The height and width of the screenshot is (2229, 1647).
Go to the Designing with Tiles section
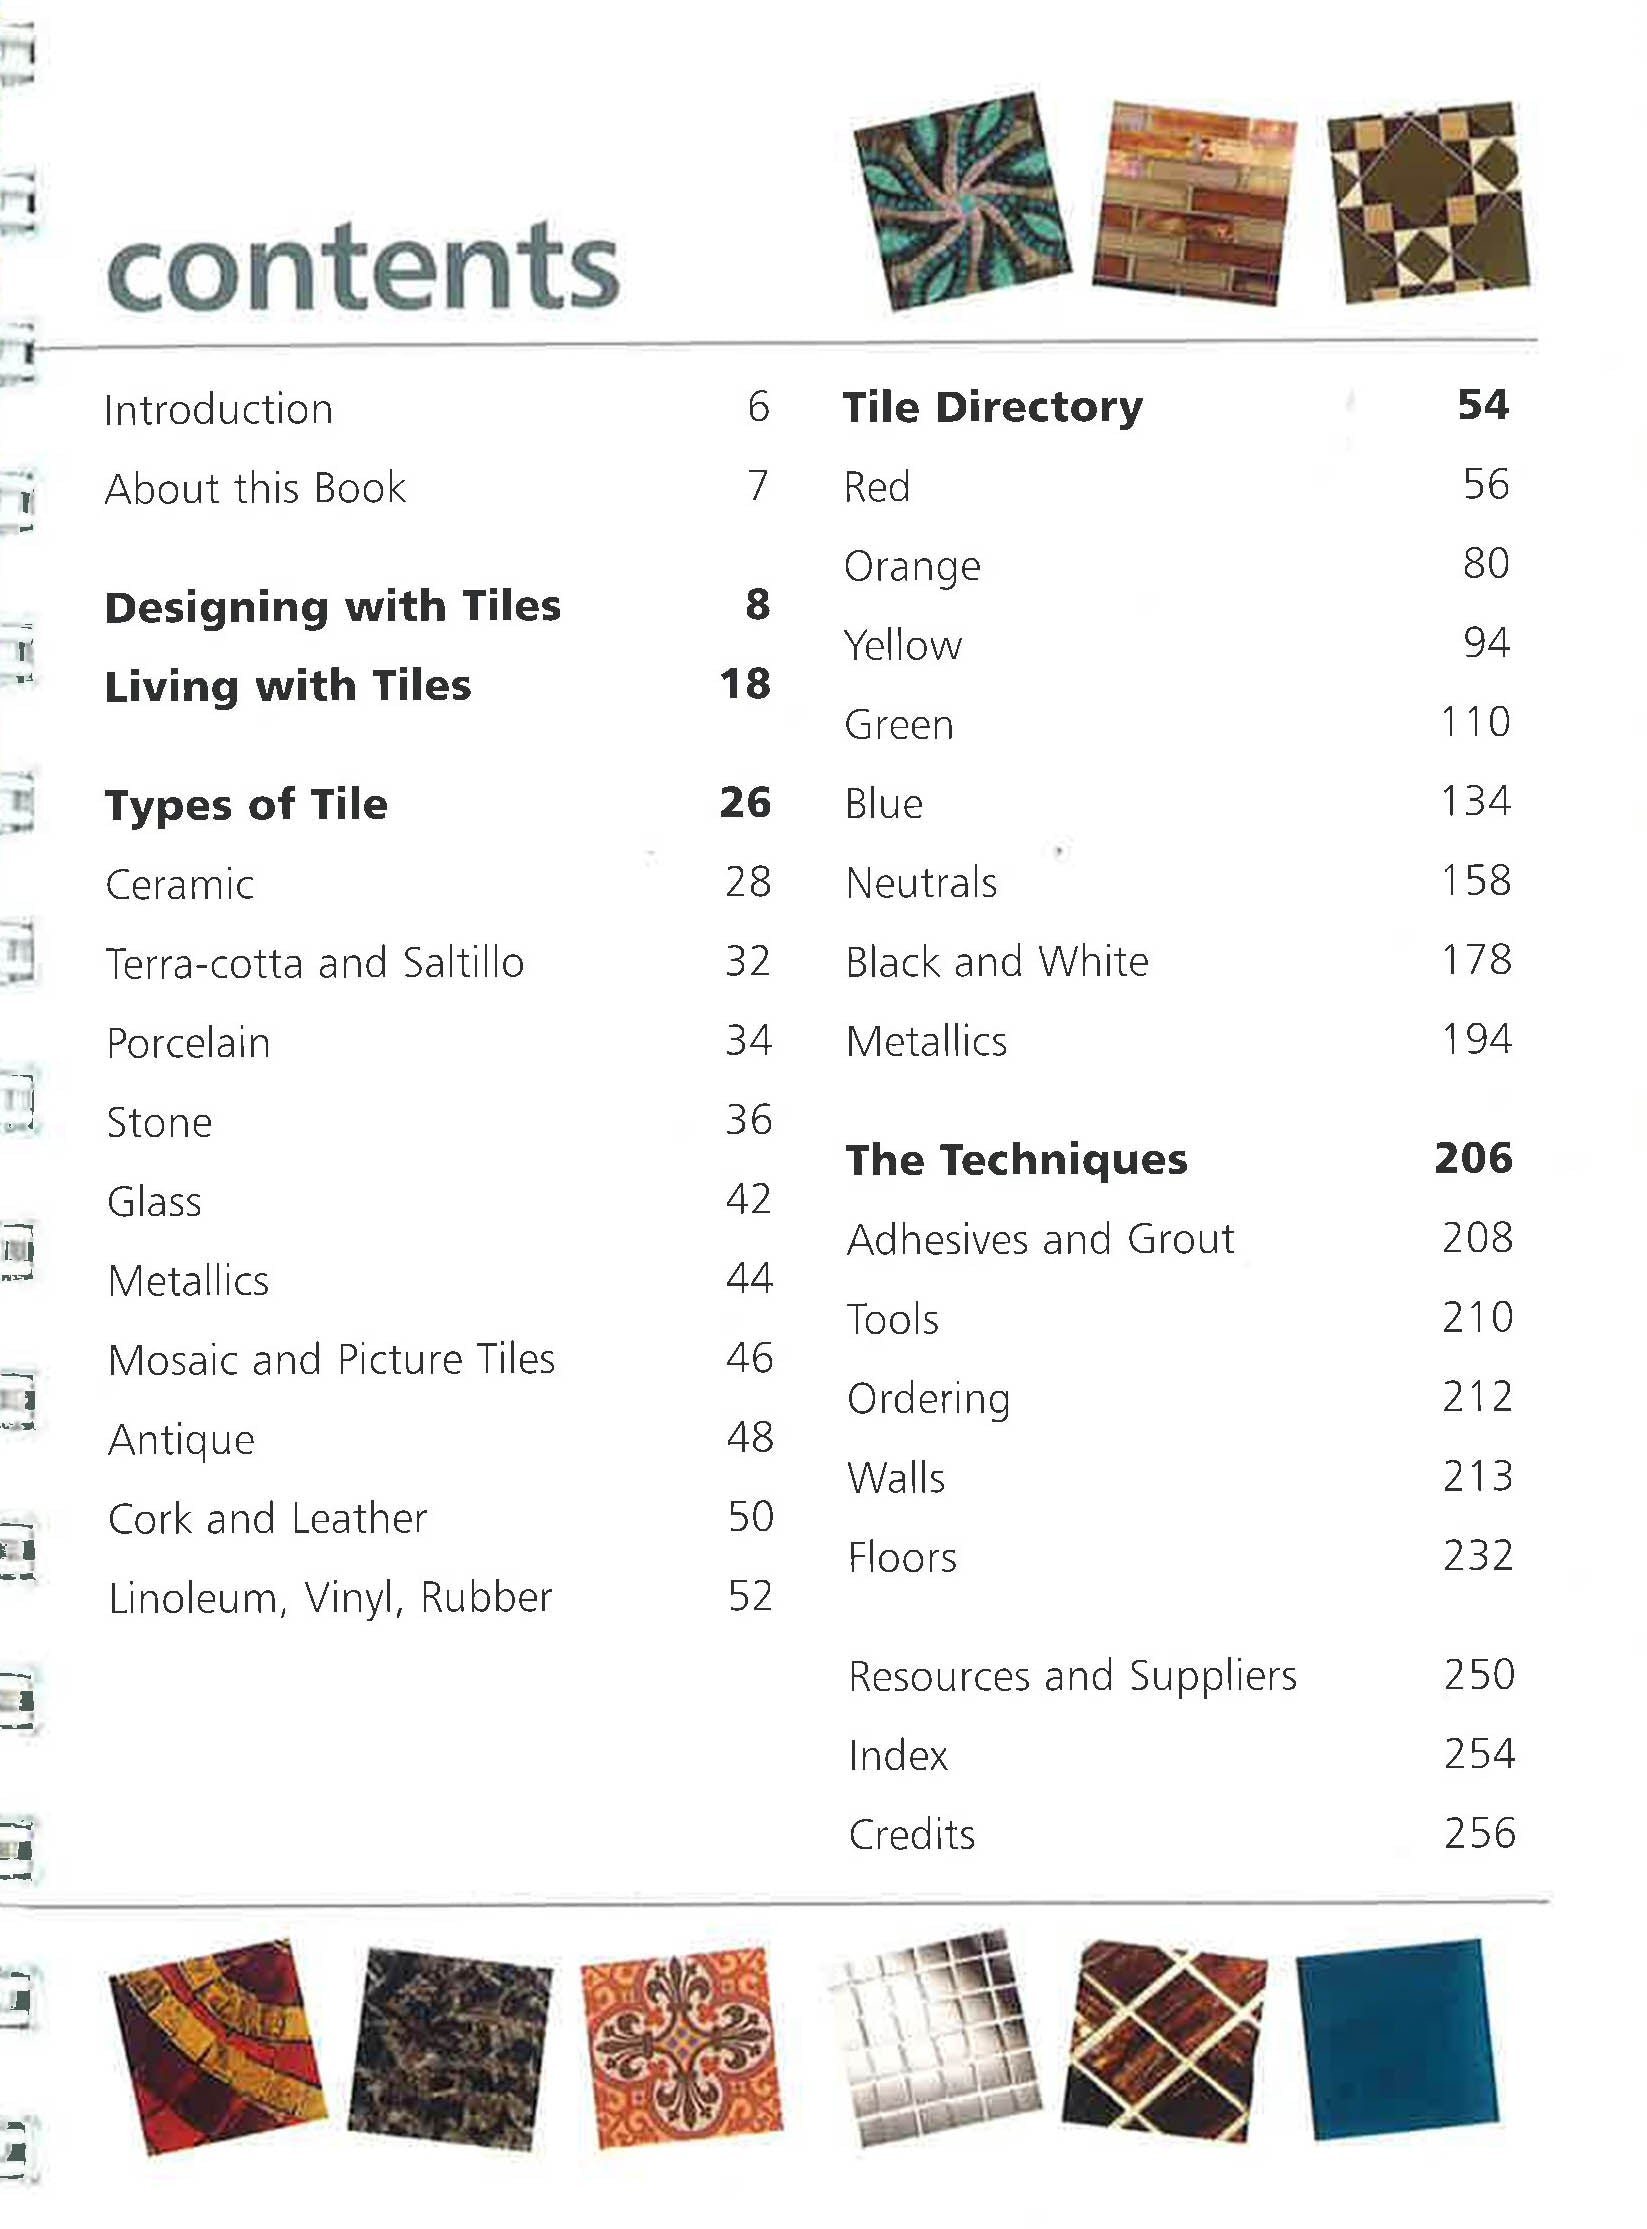tap(332, 607)
